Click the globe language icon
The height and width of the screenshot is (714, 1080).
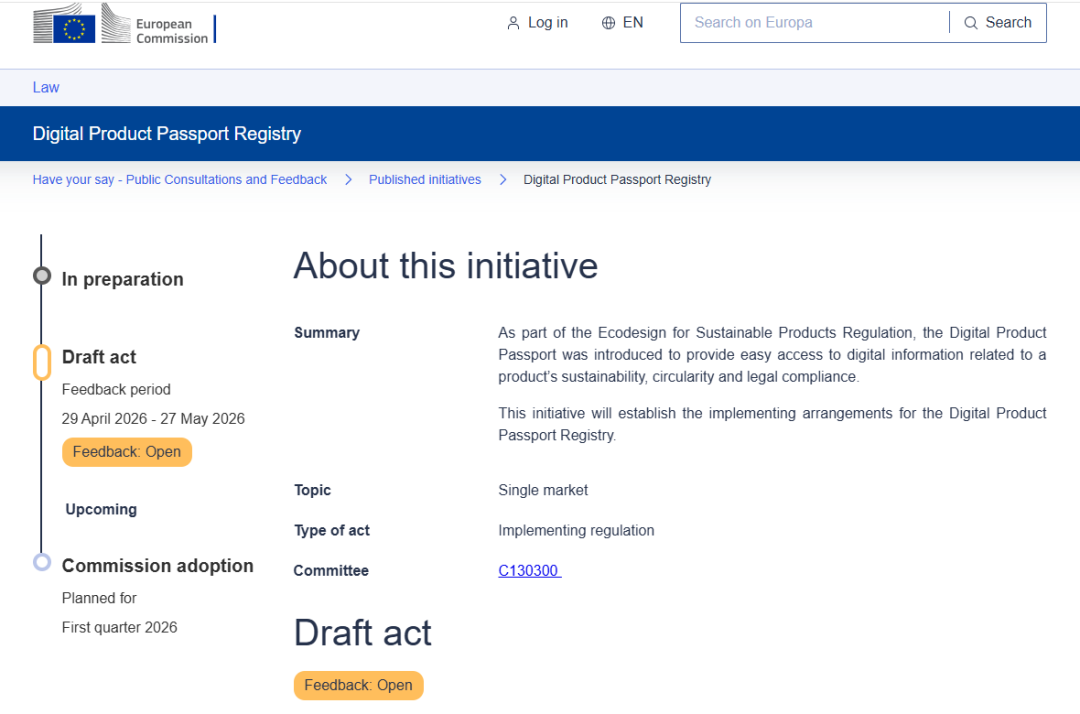pos(608,23)
